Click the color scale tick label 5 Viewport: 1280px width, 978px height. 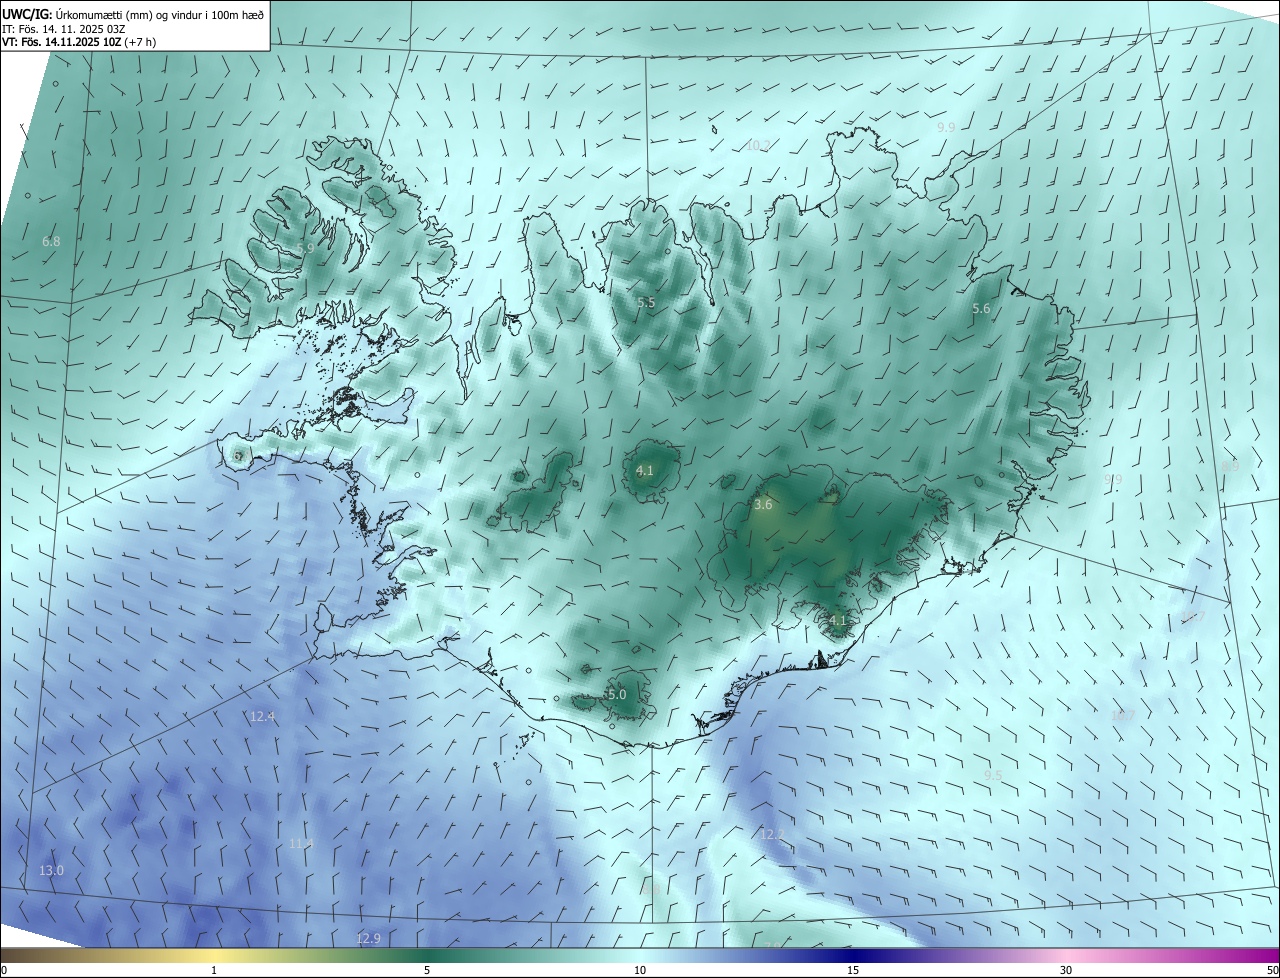coord(427,970)
